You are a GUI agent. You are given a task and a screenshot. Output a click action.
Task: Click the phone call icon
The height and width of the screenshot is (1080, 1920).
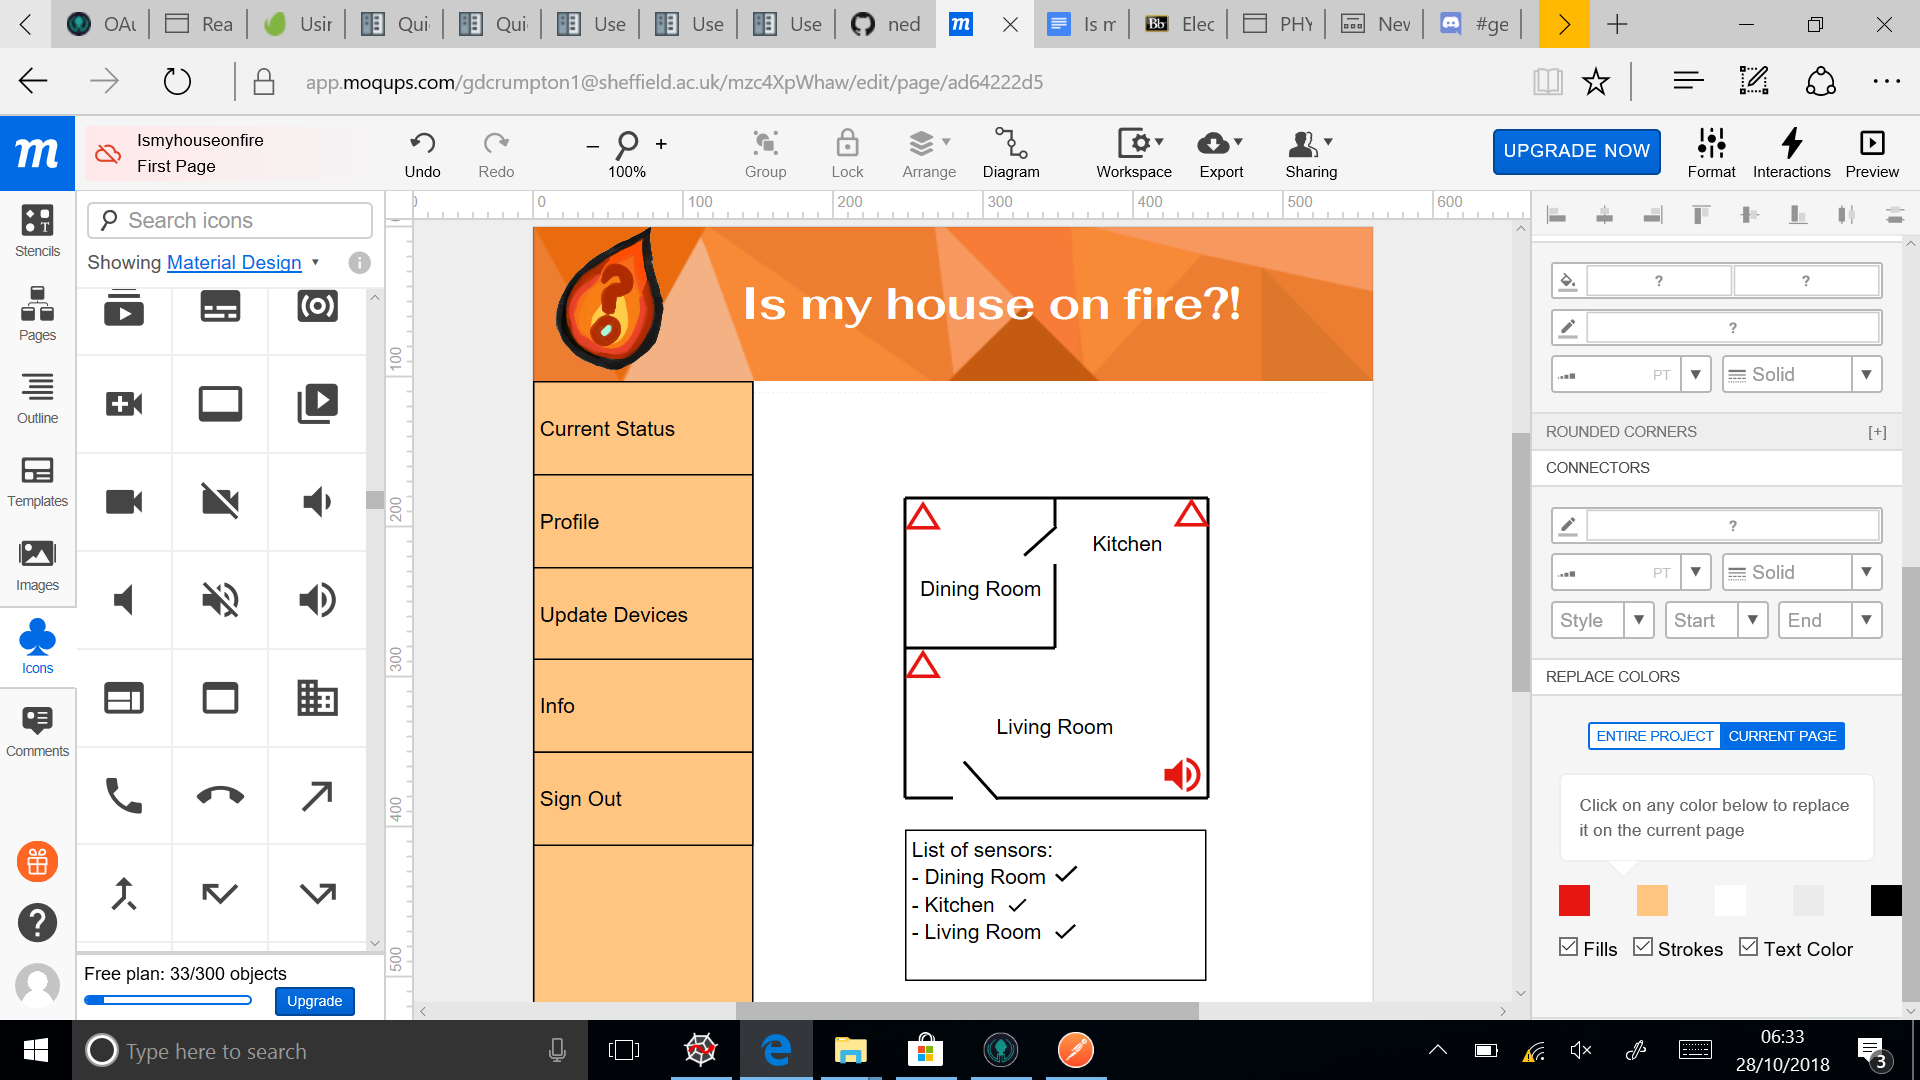coord(124,796)
